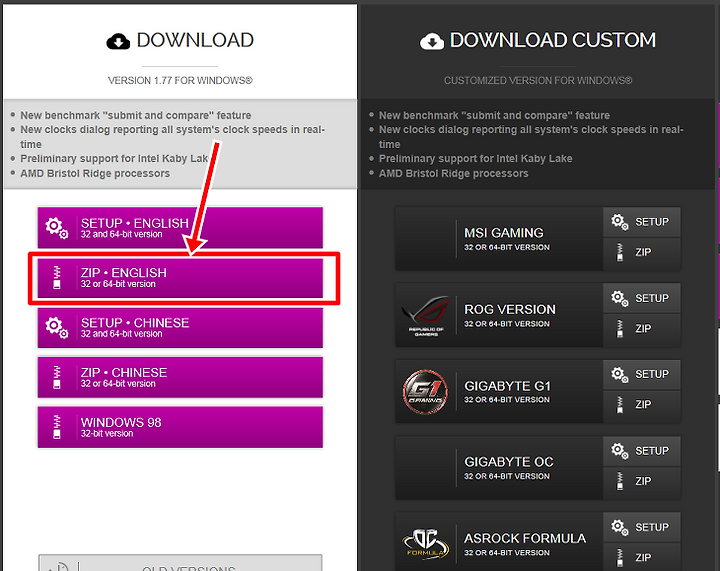Screen dimensions: 720x571
Task: Click the Republic of Gamers logo
Action: point(426,316)
